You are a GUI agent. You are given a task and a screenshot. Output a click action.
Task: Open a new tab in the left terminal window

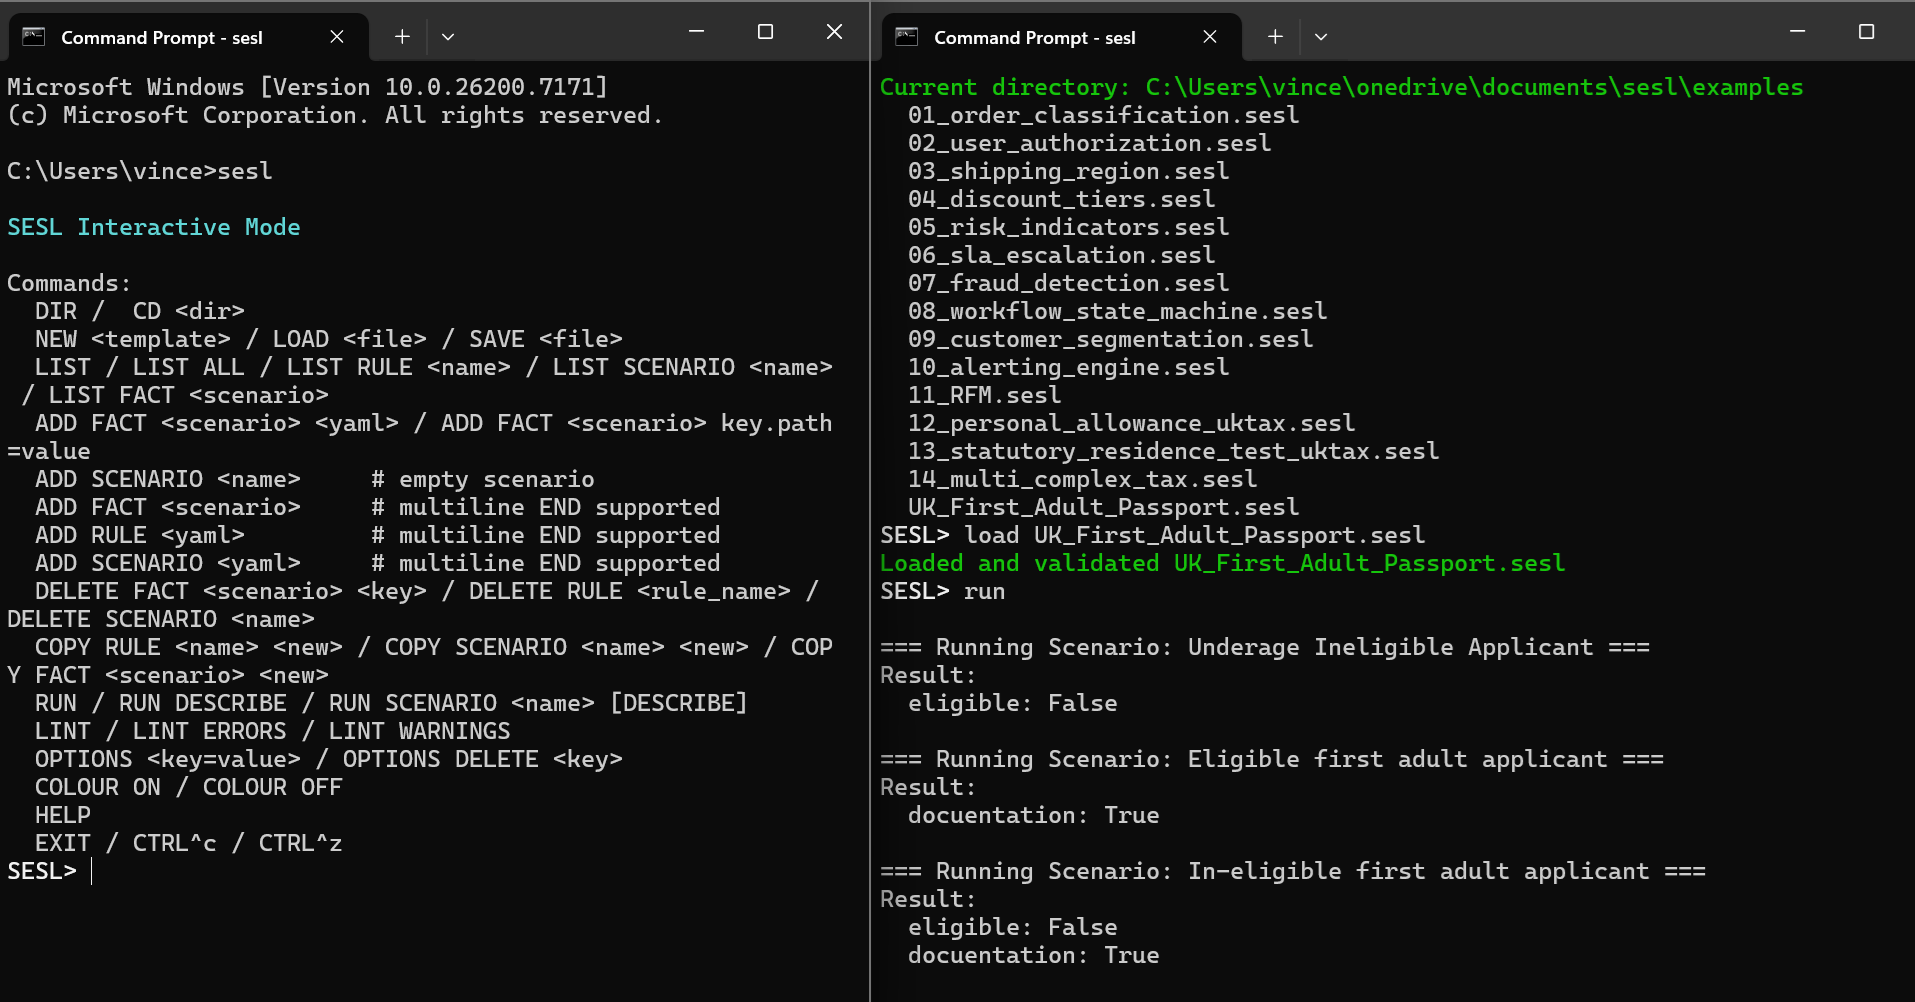[401, 36]
